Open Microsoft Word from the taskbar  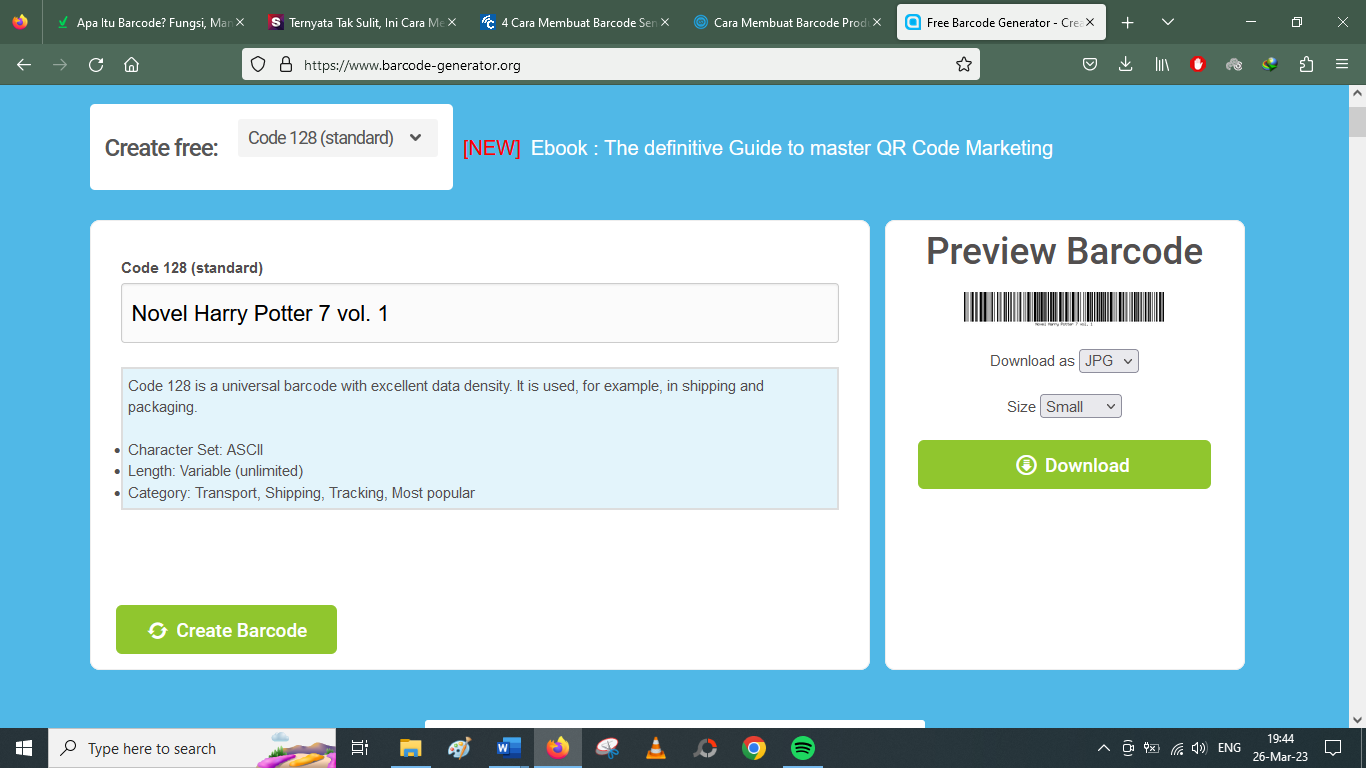coord(509,748)
